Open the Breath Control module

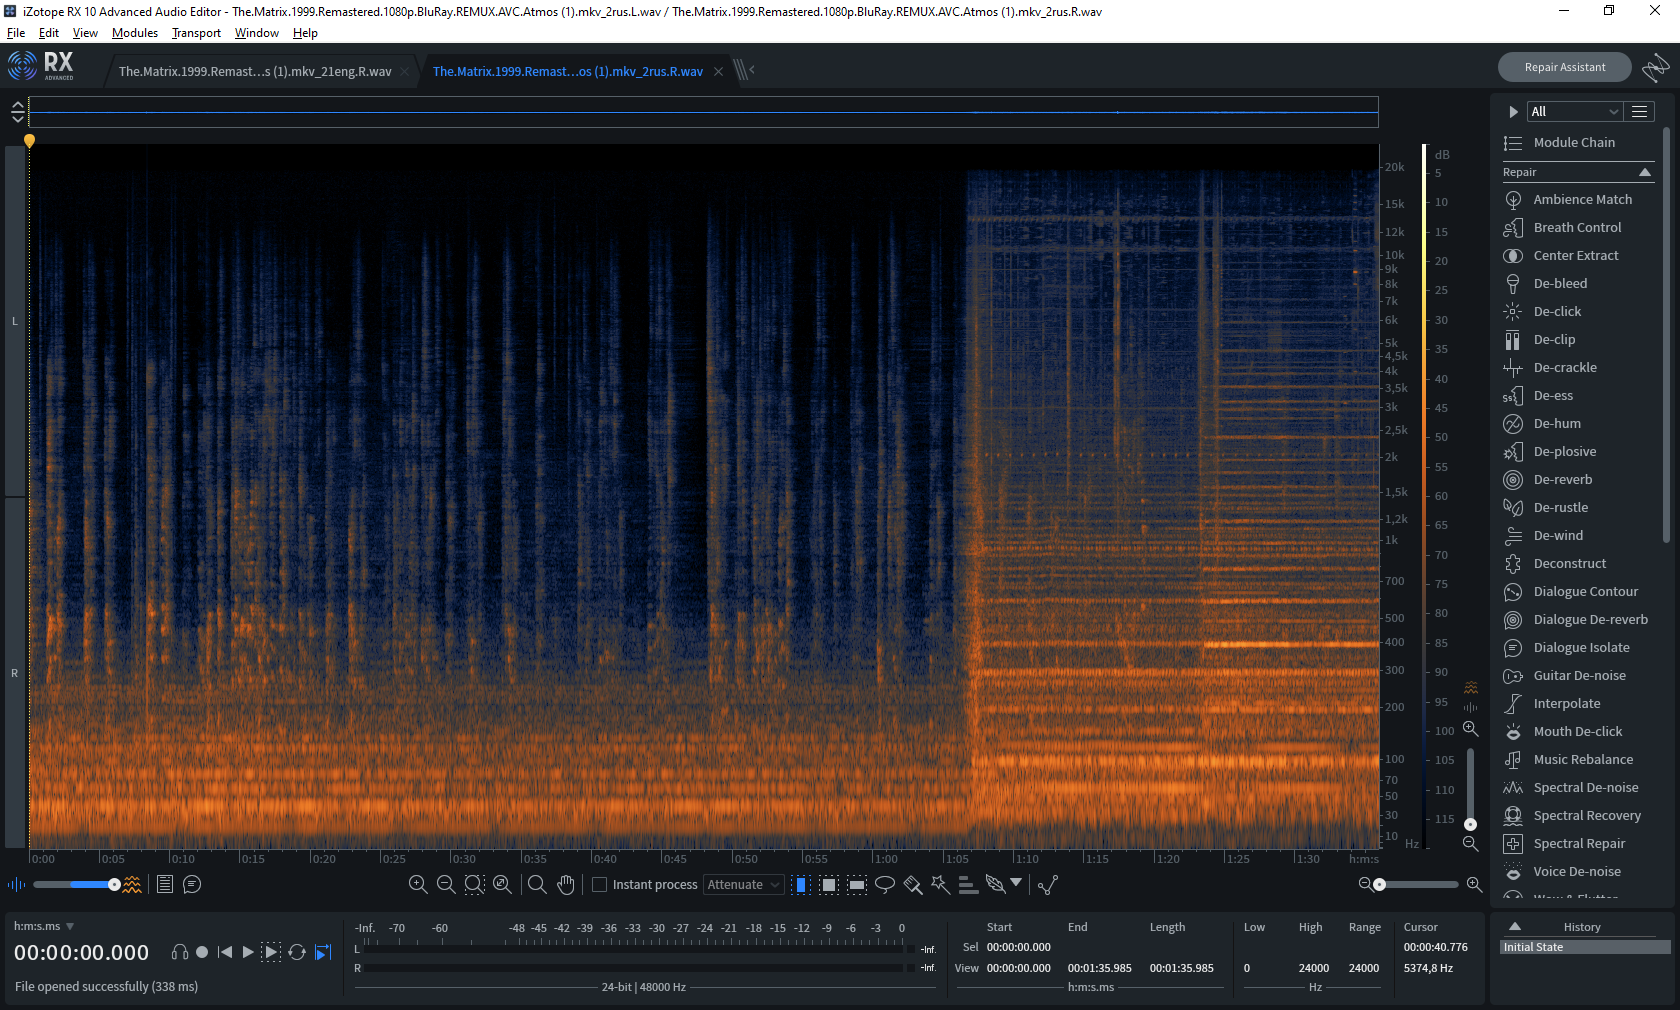[x=1577, y=228]
